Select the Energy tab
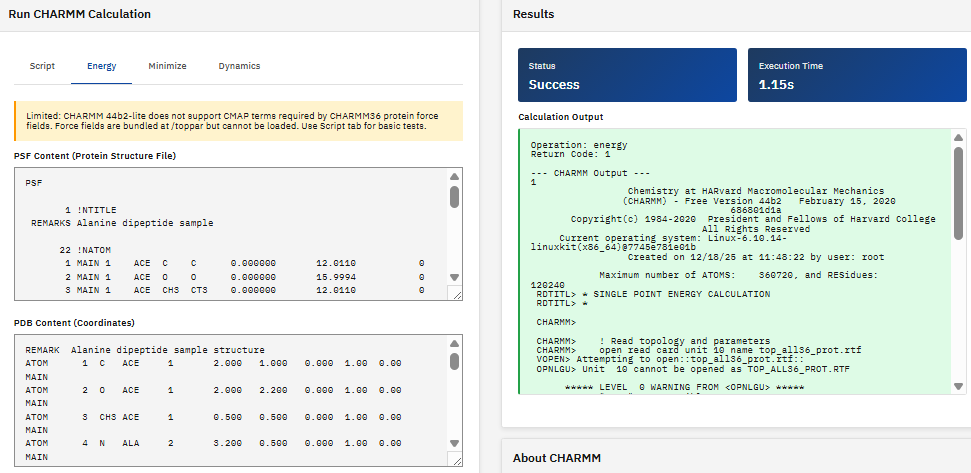 click(x=101, y=66)
